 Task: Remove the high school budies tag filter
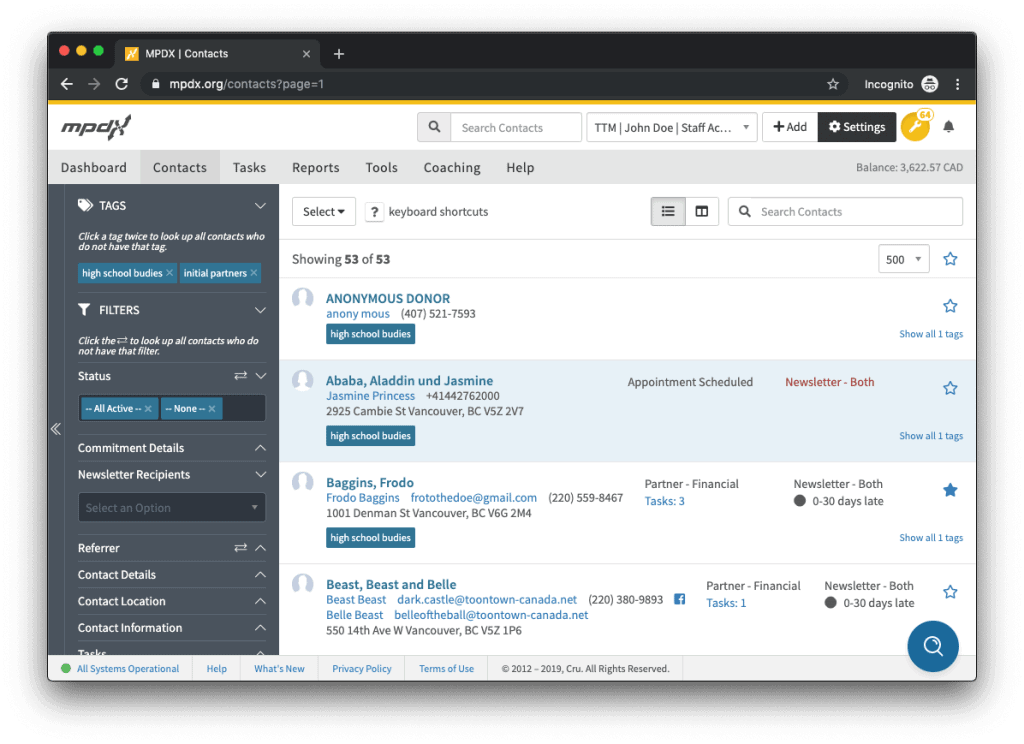point(170,273)
